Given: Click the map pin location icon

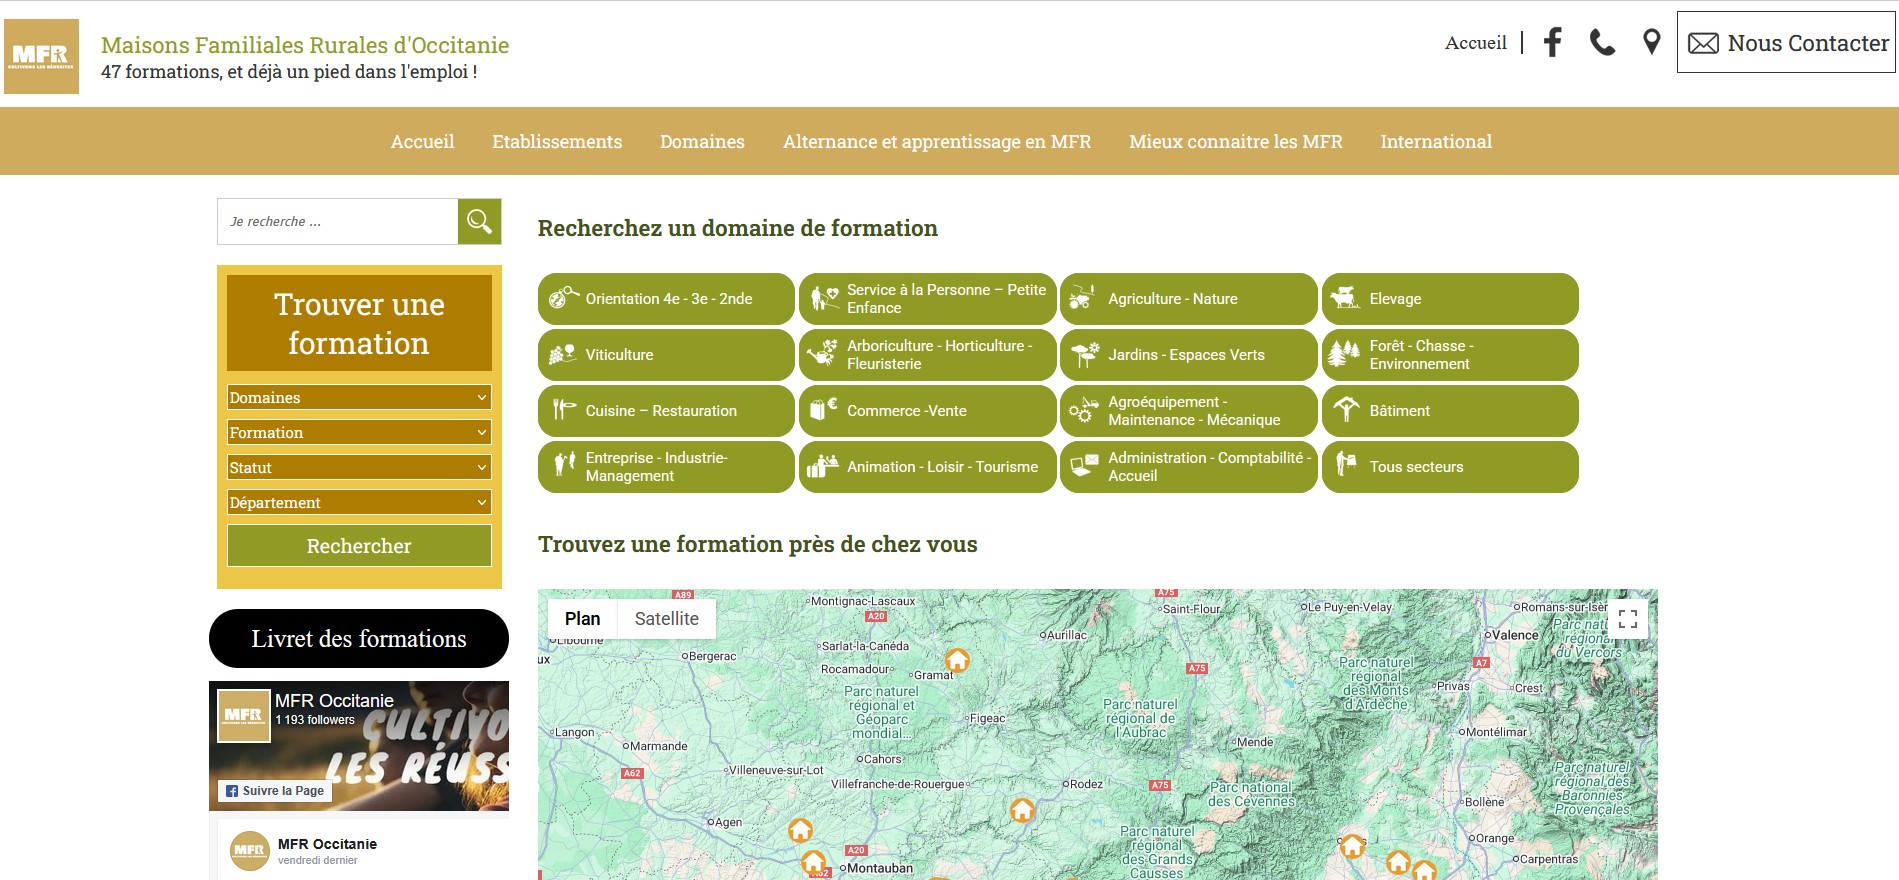Looking at the screenshot, I should pyautogui.click(x=1651, y=42).
